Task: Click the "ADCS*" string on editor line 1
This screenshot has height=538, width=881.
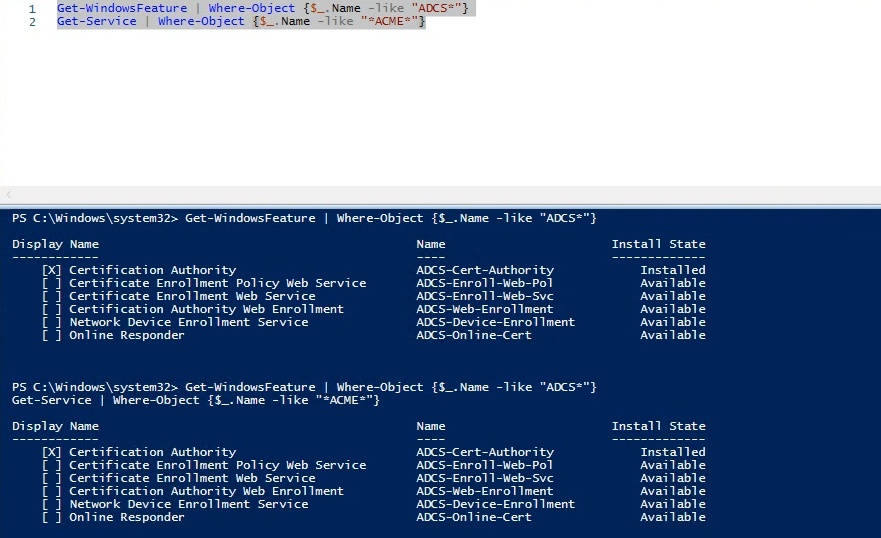Action: pyautogui.click(x=440, y=8)
